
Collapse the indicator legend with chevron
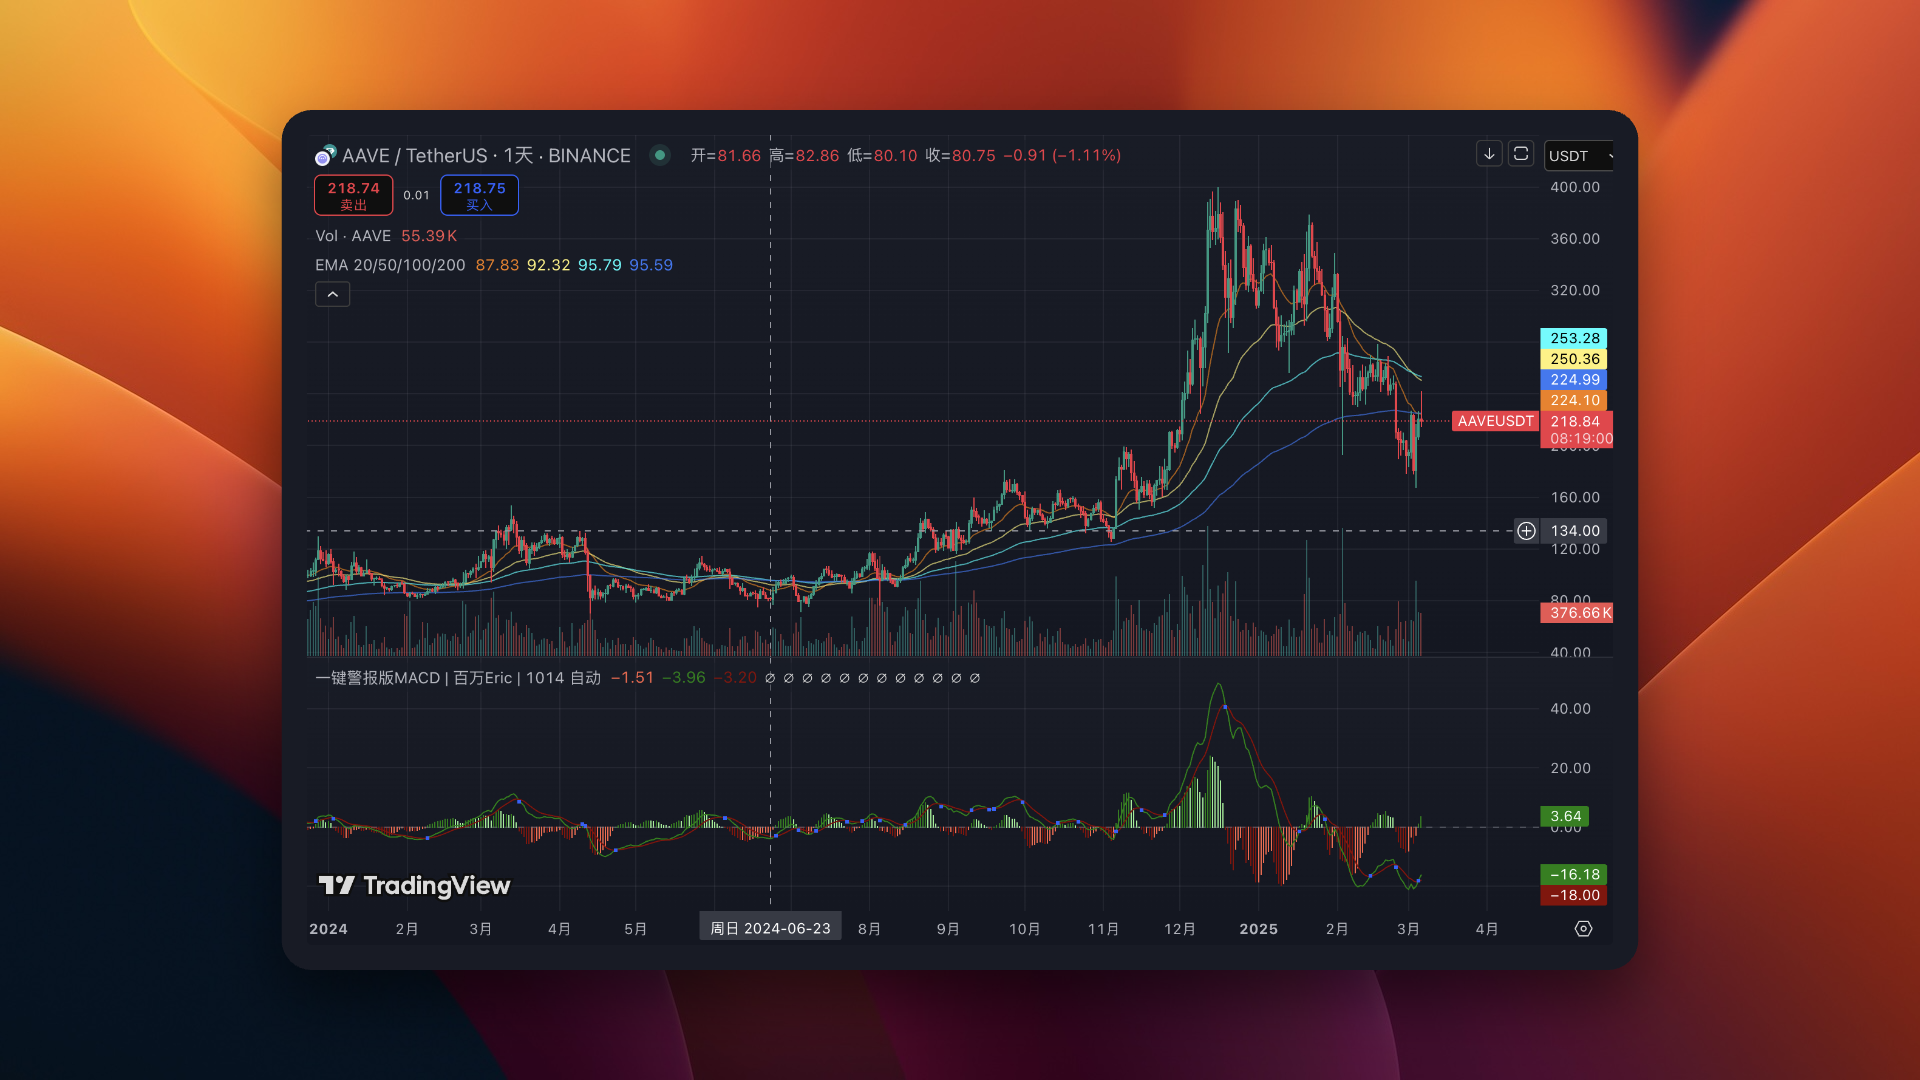[332, 294]
